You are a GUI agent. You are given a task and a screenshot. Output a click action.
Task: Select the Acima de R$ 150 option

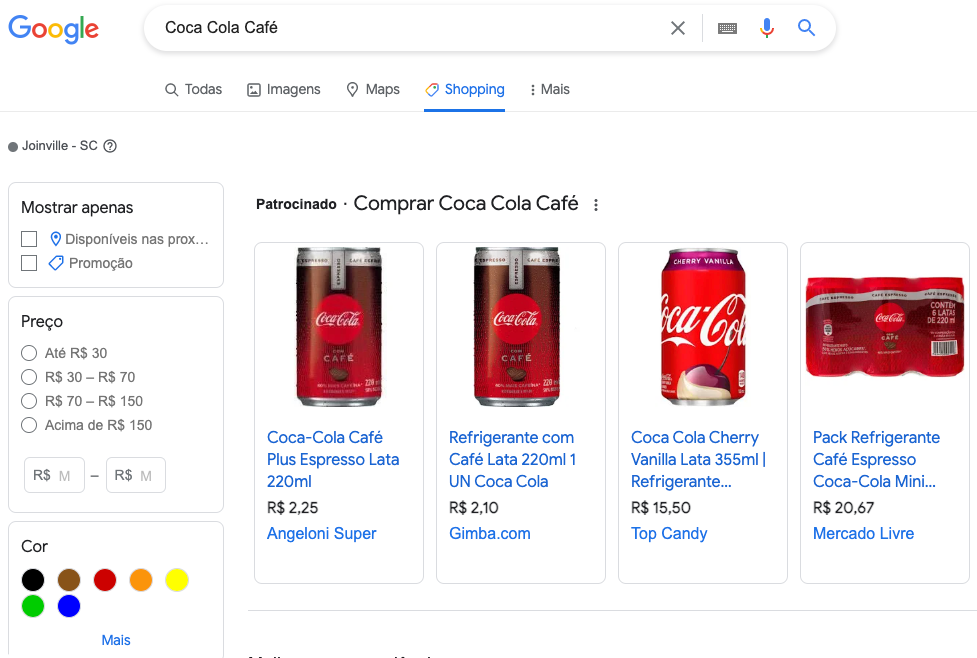tap(29, 425)
